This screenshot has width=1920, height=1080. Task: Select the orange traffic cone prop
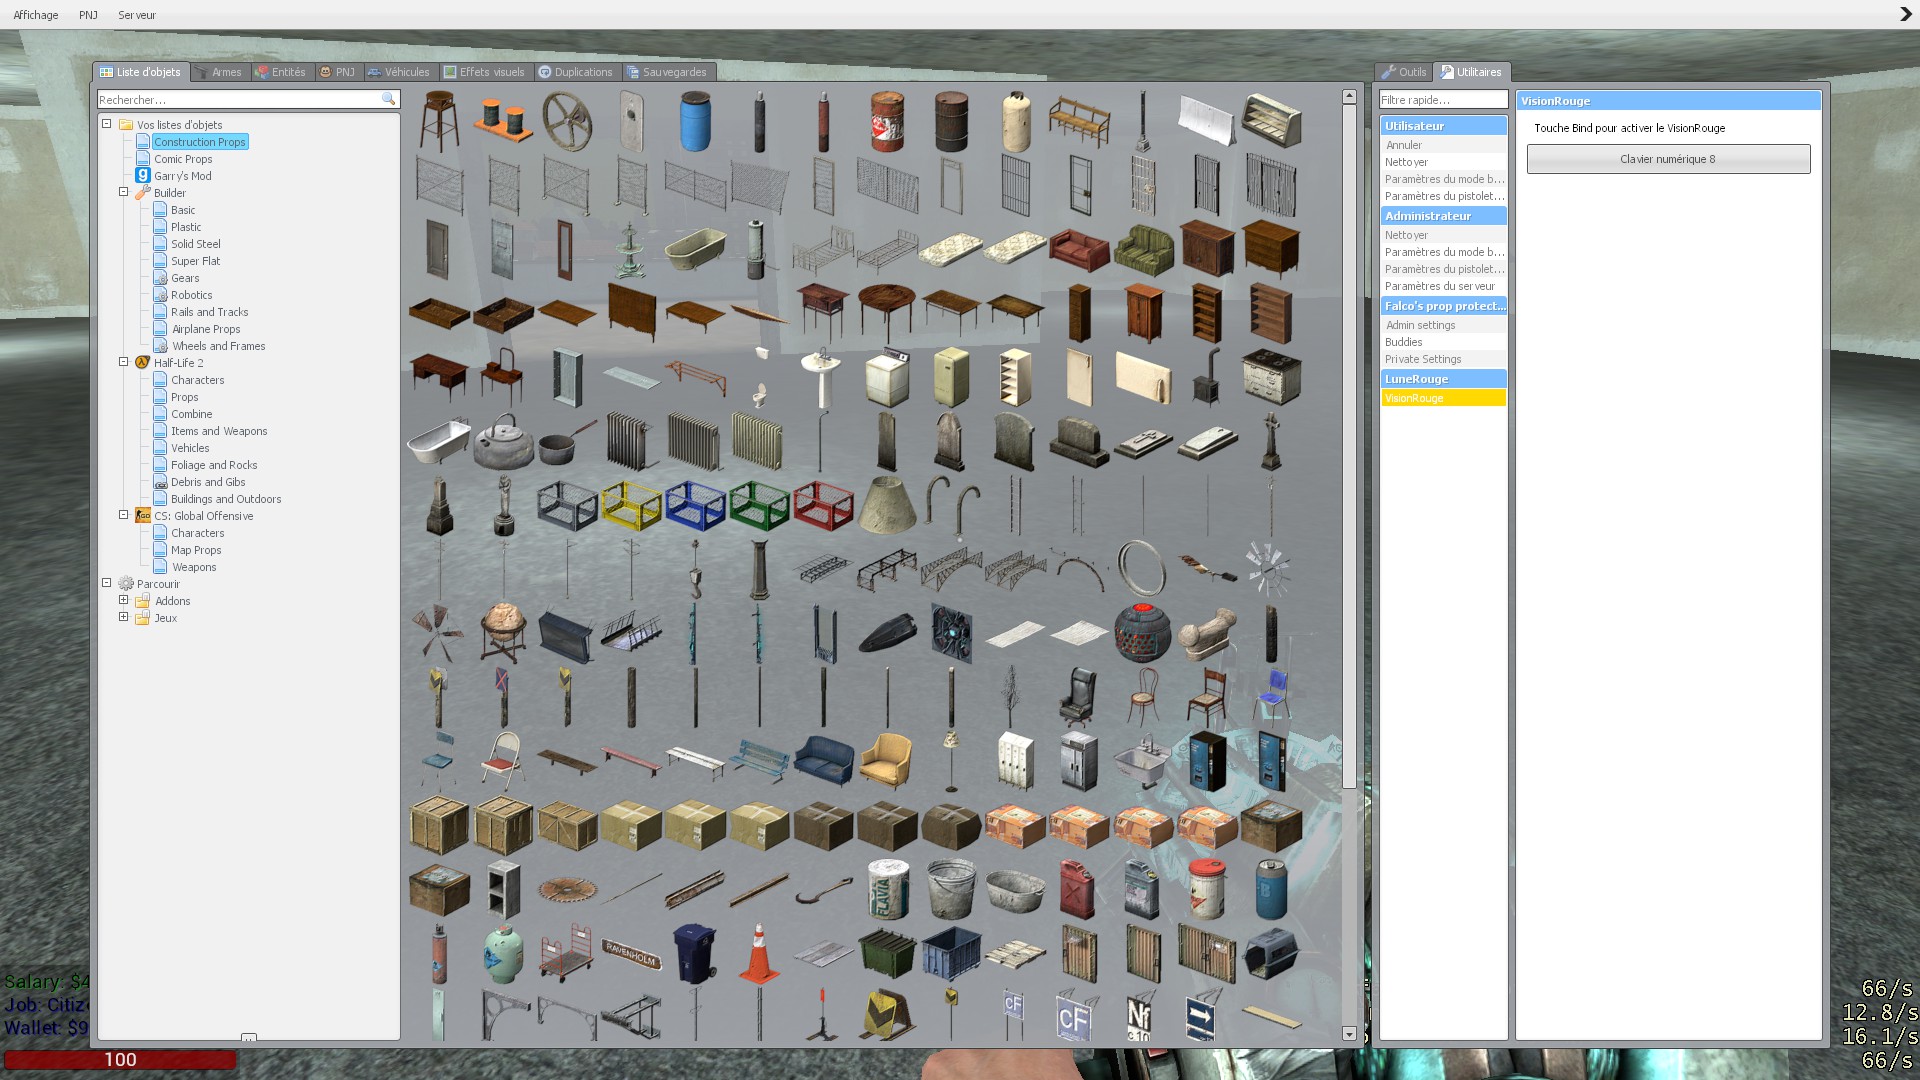759,953
